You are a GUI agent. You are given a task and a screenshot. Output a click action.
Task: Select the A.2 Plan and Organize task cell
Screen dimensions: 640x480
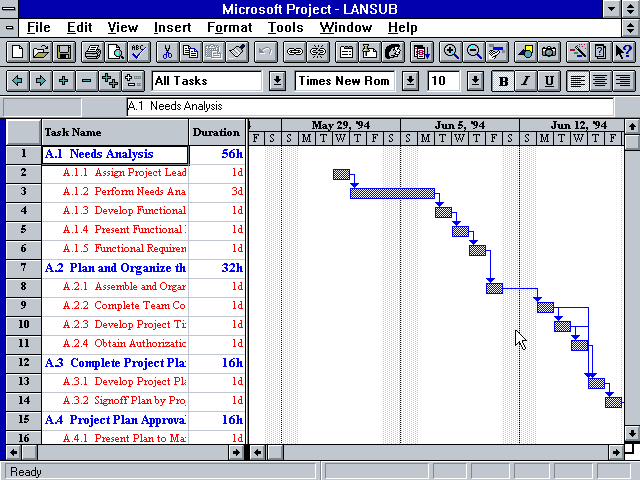(x=114, y=268)
